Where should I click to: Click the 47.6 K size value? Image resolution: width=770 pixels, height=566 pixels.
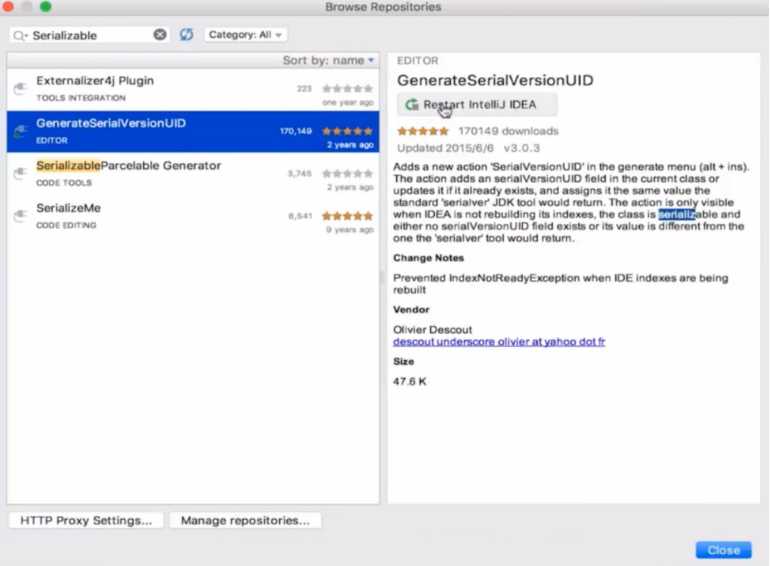410,381
